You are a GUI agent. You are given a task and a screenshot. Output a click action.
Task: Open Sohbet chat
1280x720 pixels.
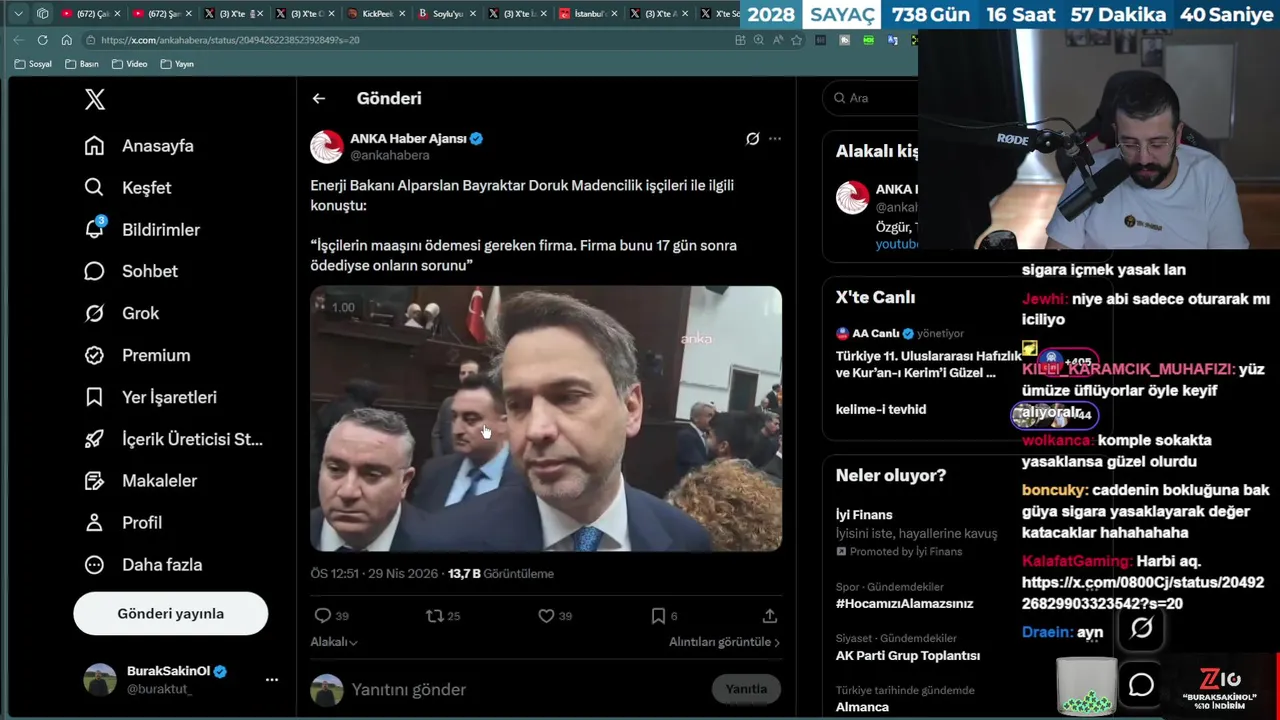(x=131, y=272)
